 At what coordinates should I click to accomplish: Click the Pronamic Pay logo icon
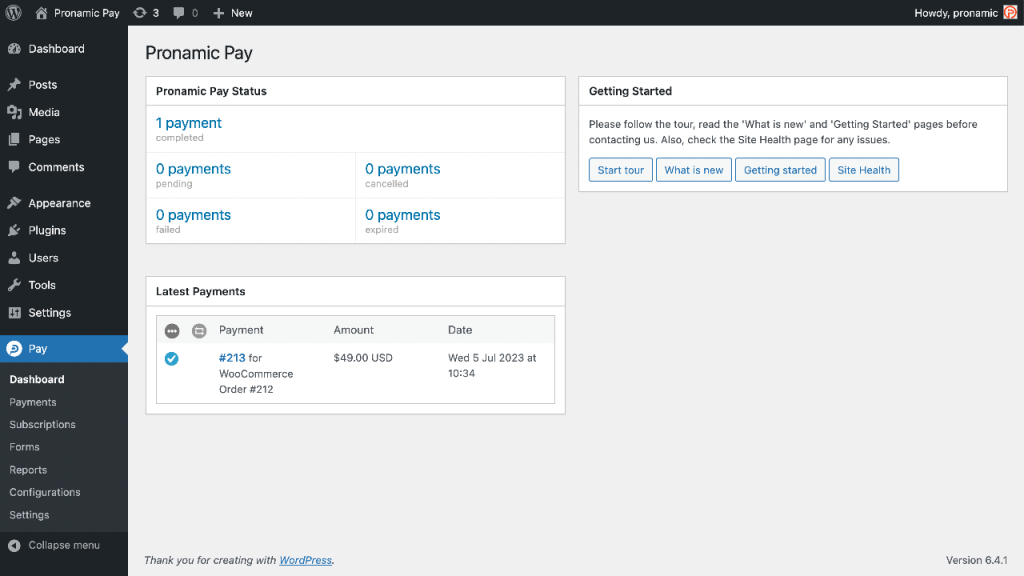click(14, 349)
